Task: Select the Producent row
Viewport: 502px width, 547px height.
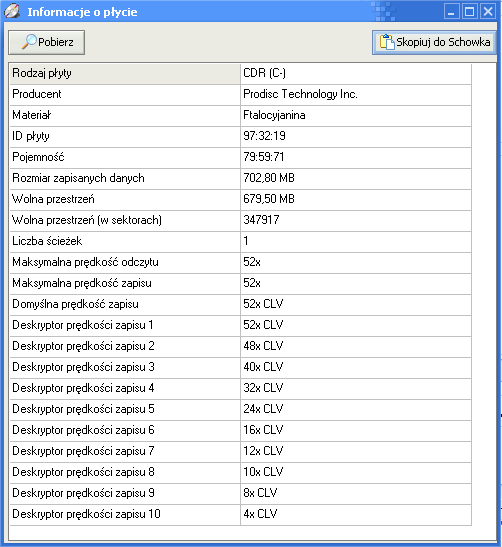Action: pyautogui.click(x=240, y=95)
